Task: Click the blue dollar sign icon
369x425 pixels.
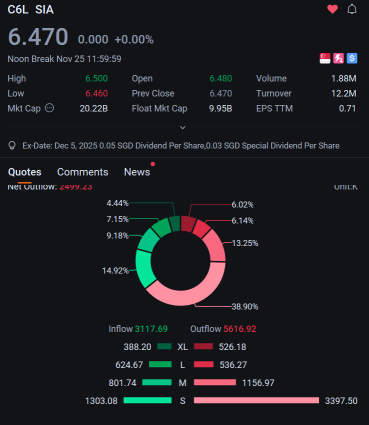Action: [352, 58]
